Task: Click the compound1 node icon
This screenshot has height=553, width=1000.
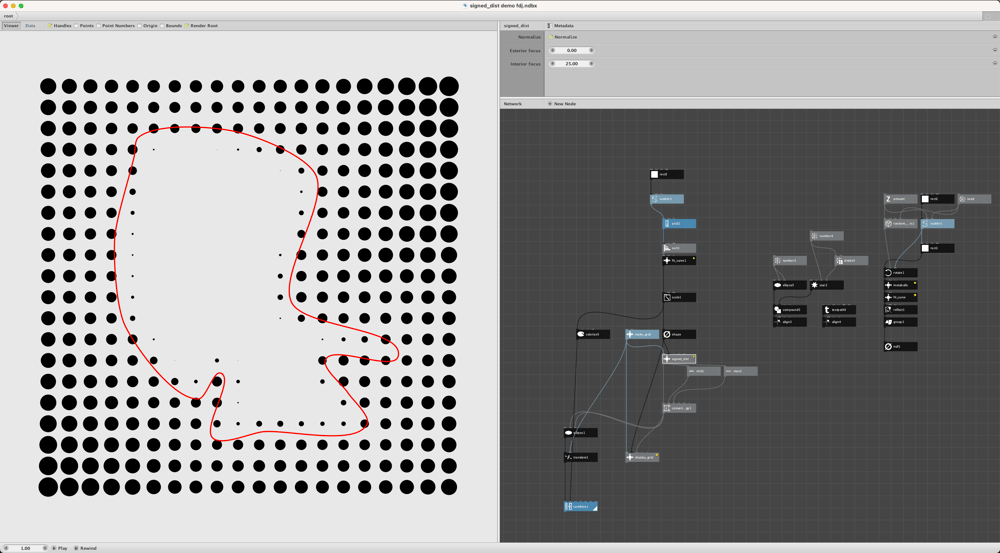Action: (777, 310)
